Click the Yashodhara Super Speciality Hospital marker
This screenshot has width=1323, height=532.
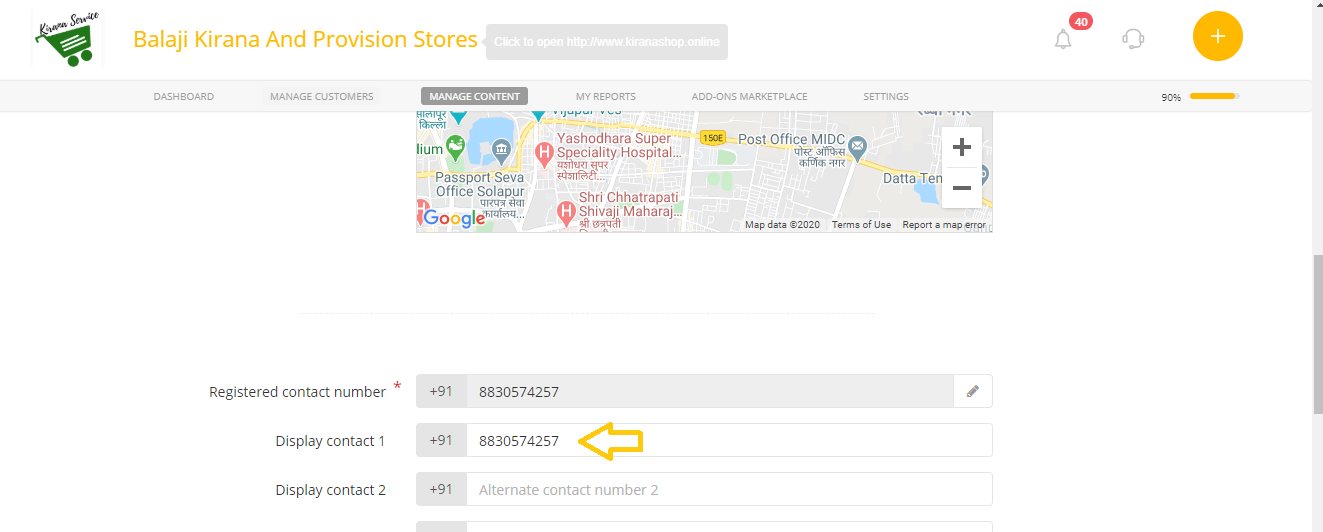[x=545, y=154]
